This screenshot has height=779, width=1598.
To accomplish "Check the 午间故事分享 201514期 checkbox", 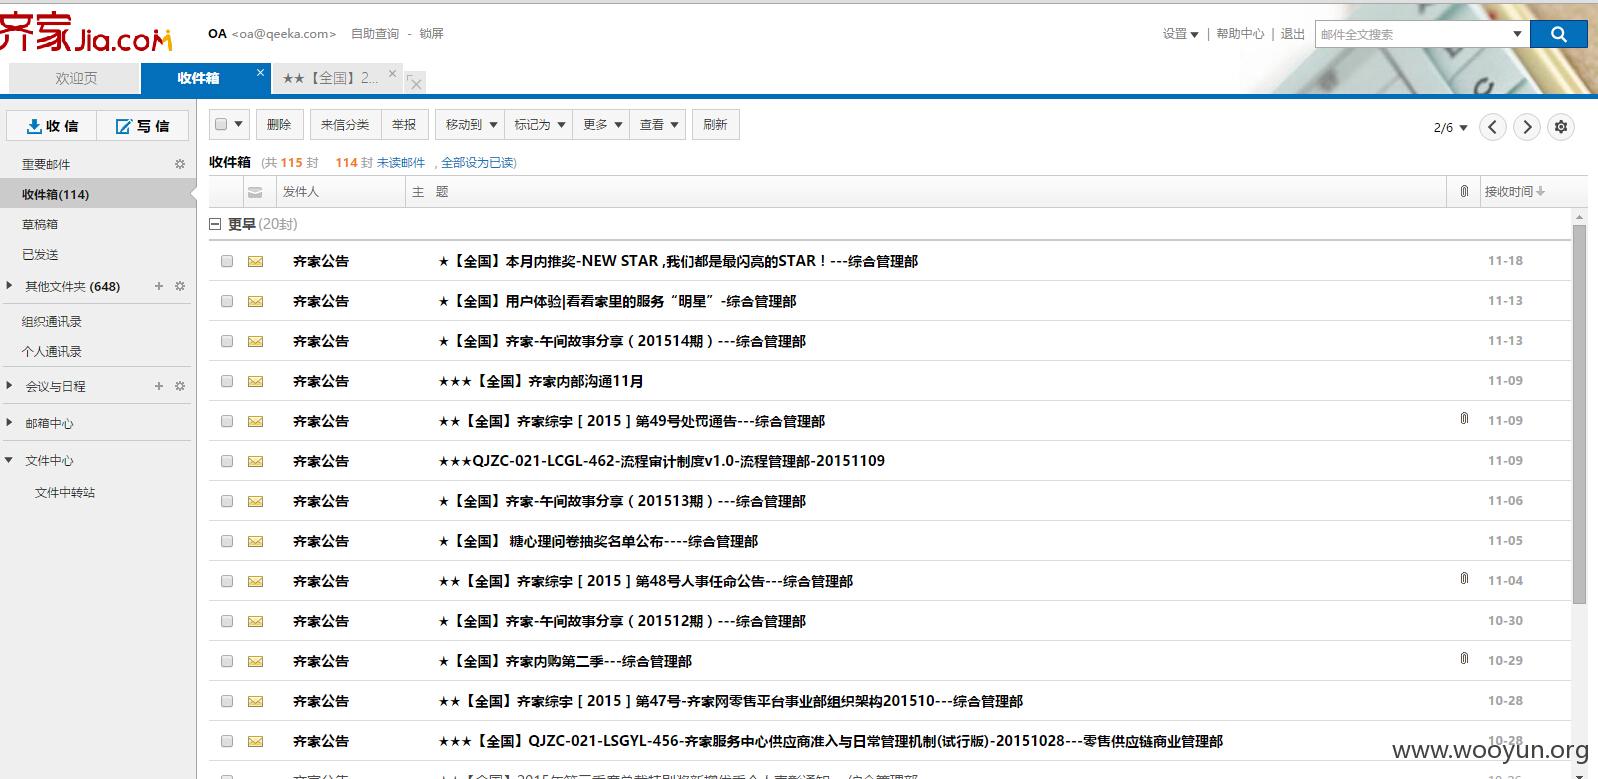I will (227, 341).
